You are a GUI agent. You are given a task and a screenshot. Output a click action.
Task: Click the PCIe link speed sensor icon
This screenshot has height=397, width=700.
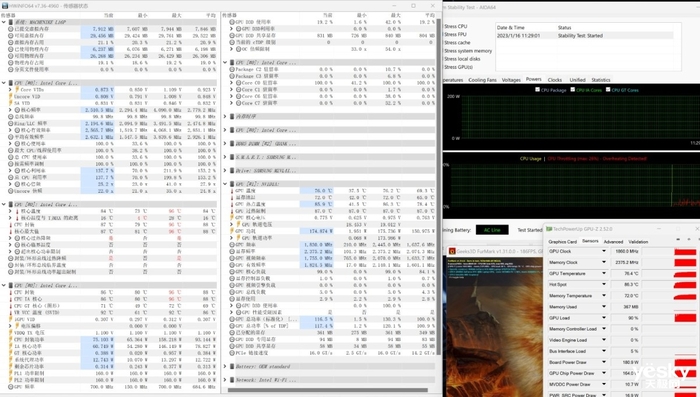[232, 353]
